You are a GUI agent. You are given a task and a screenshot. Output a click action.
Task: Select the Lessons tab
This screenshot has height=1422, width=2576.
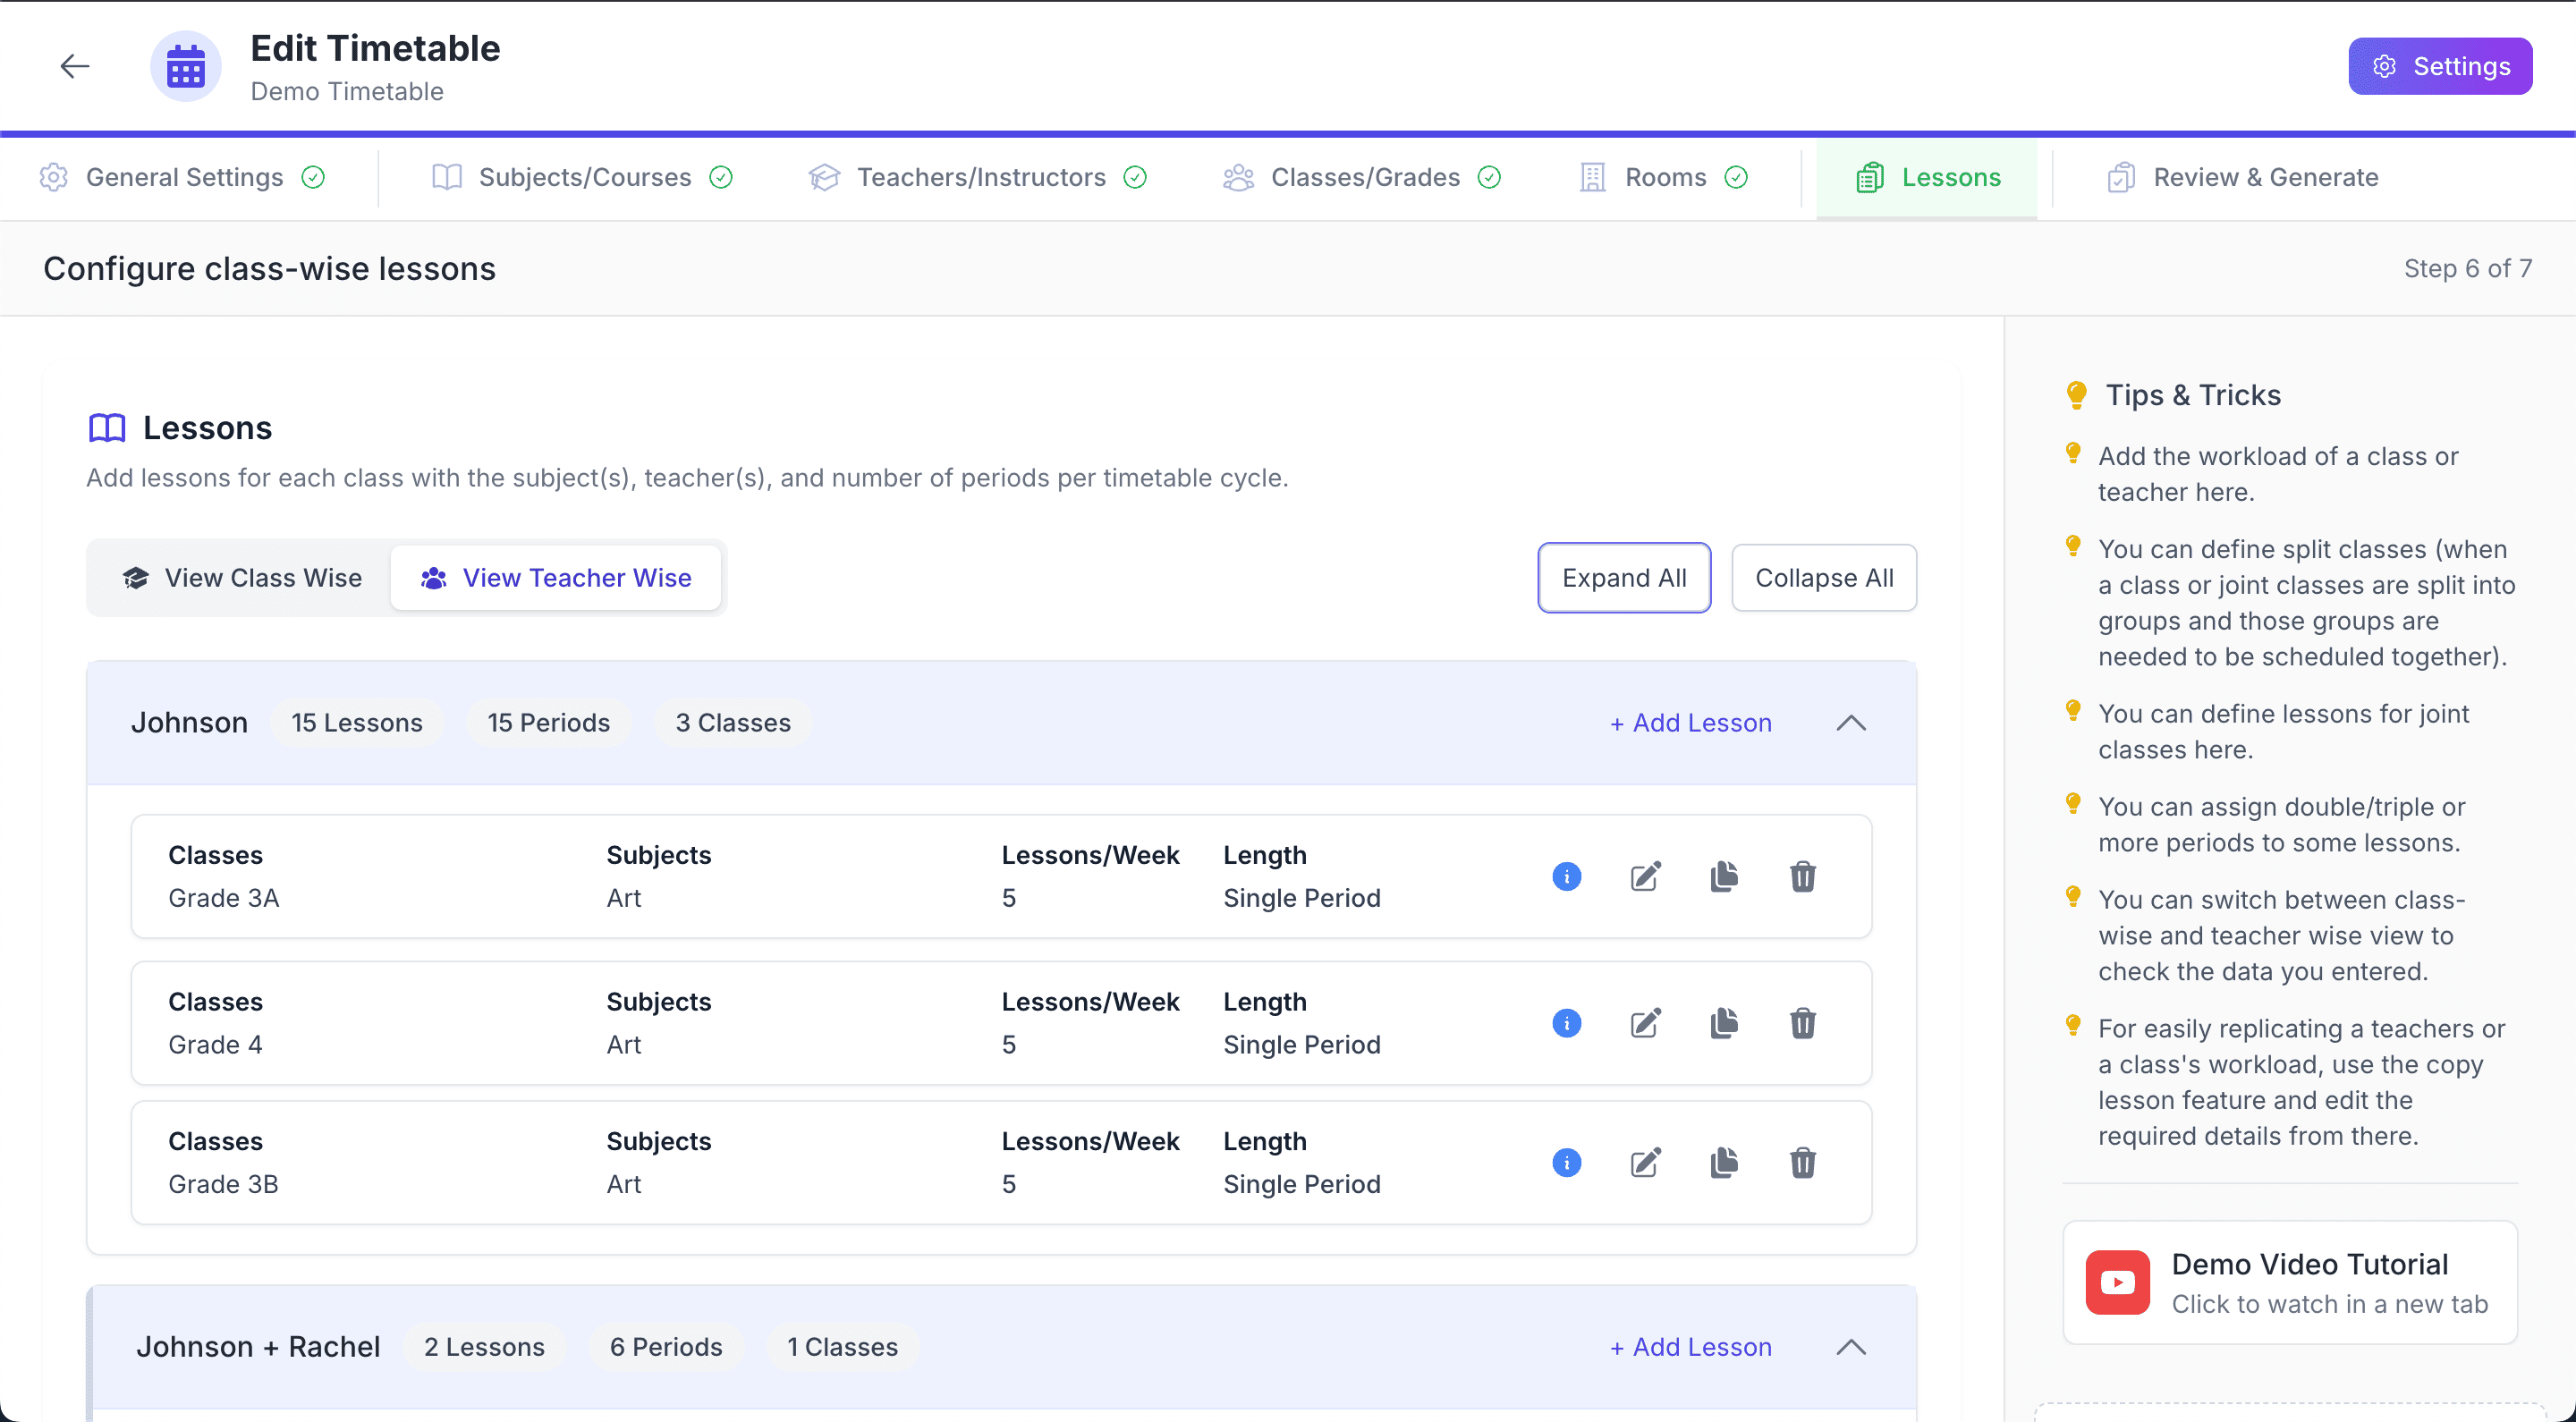(1927, 177)
